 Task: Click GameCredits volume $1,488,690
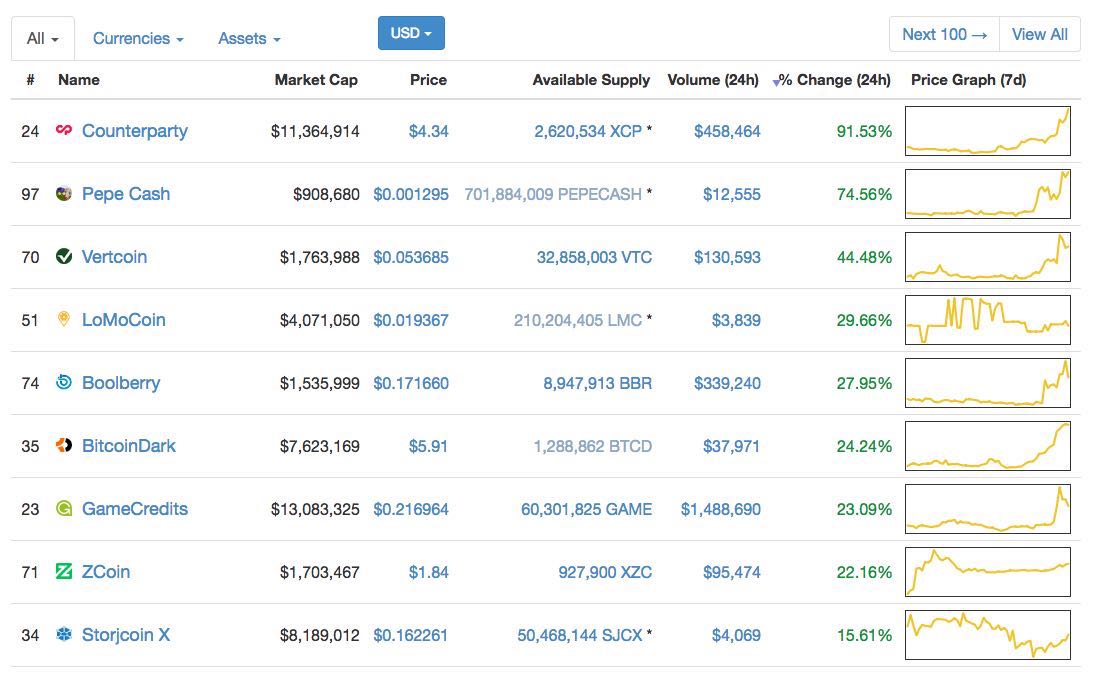coord(720,510)
